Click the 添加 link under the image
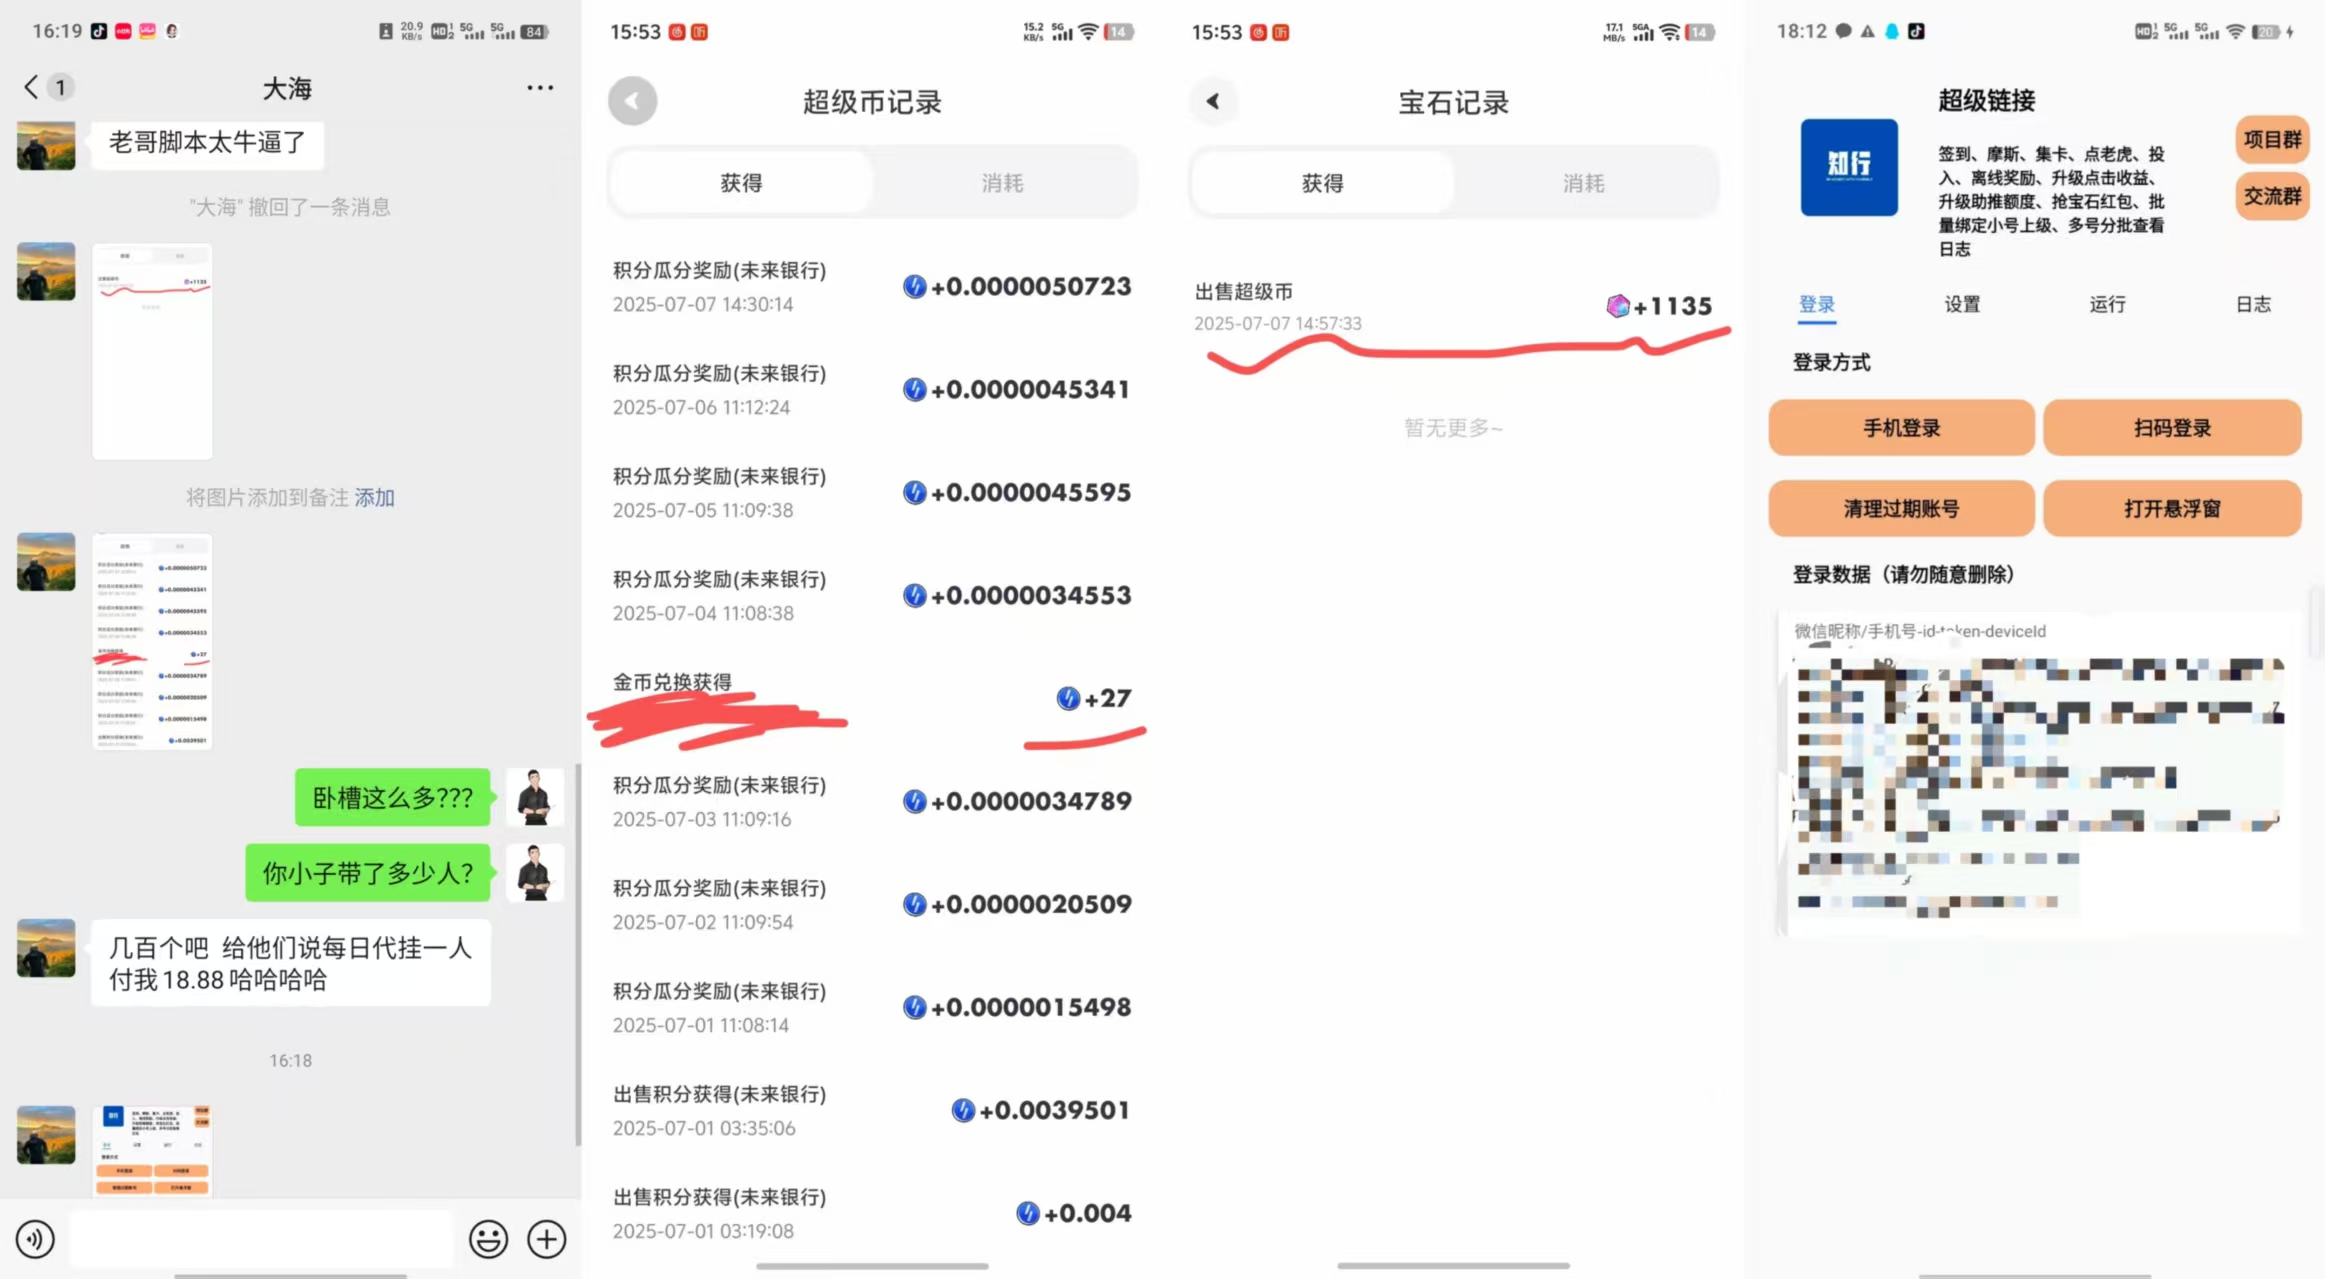Viewport: 2325px width, 1279px height. [374, 498]
